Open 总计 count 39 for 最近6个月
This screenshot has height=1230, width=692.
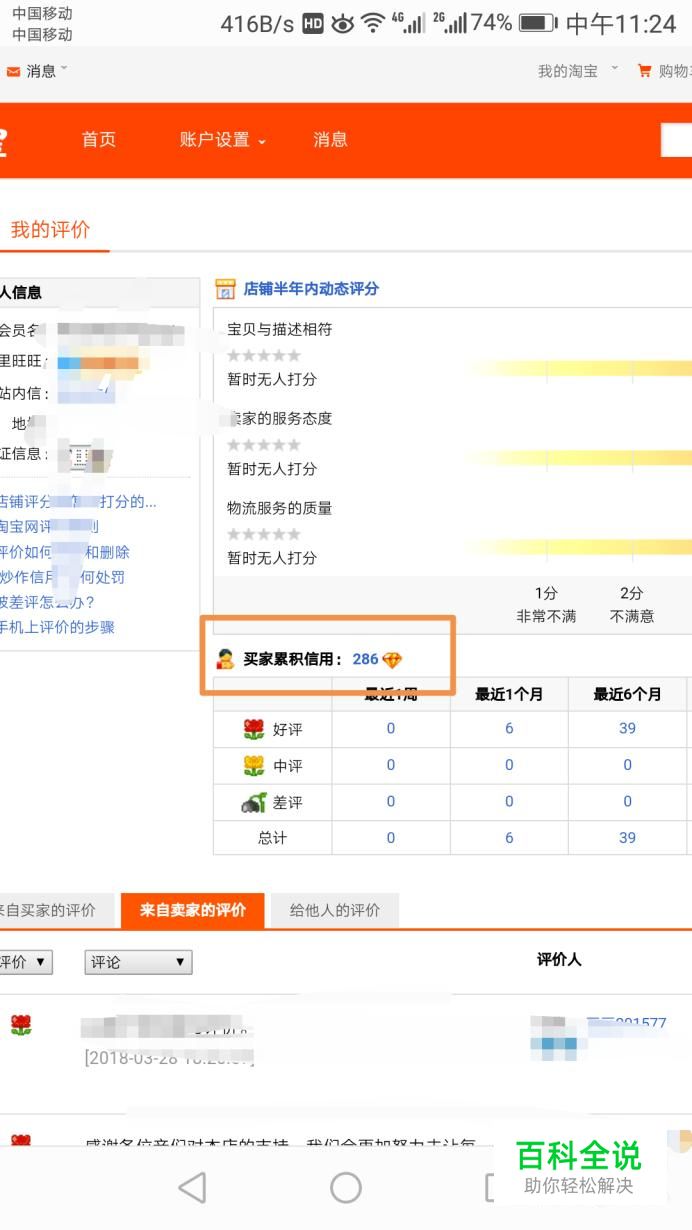click(627, 837)
